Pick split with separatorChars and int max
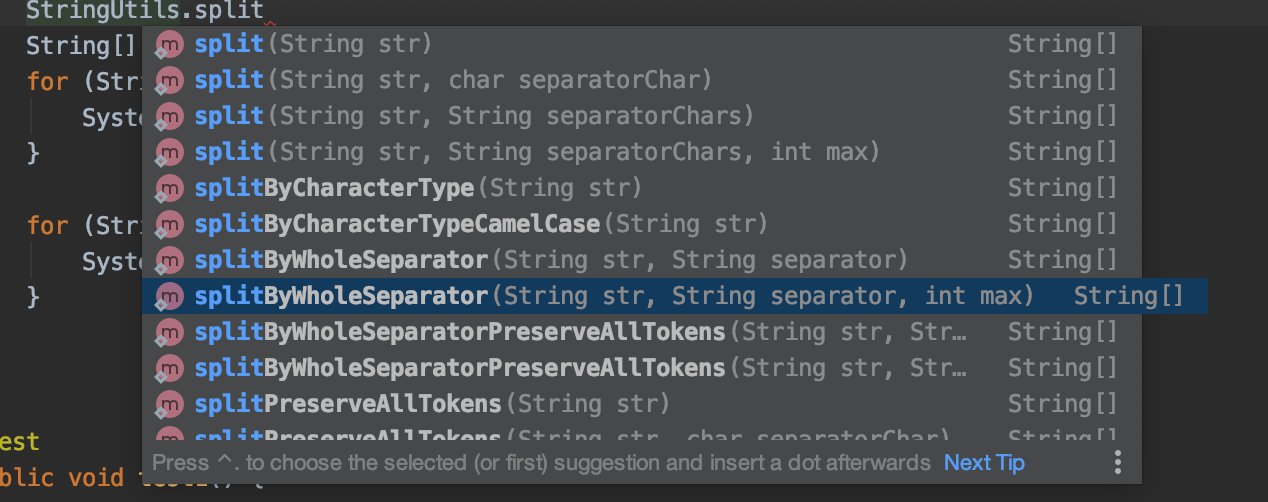1268x502 pixels. pyautogui.click(x=537, y=152)
